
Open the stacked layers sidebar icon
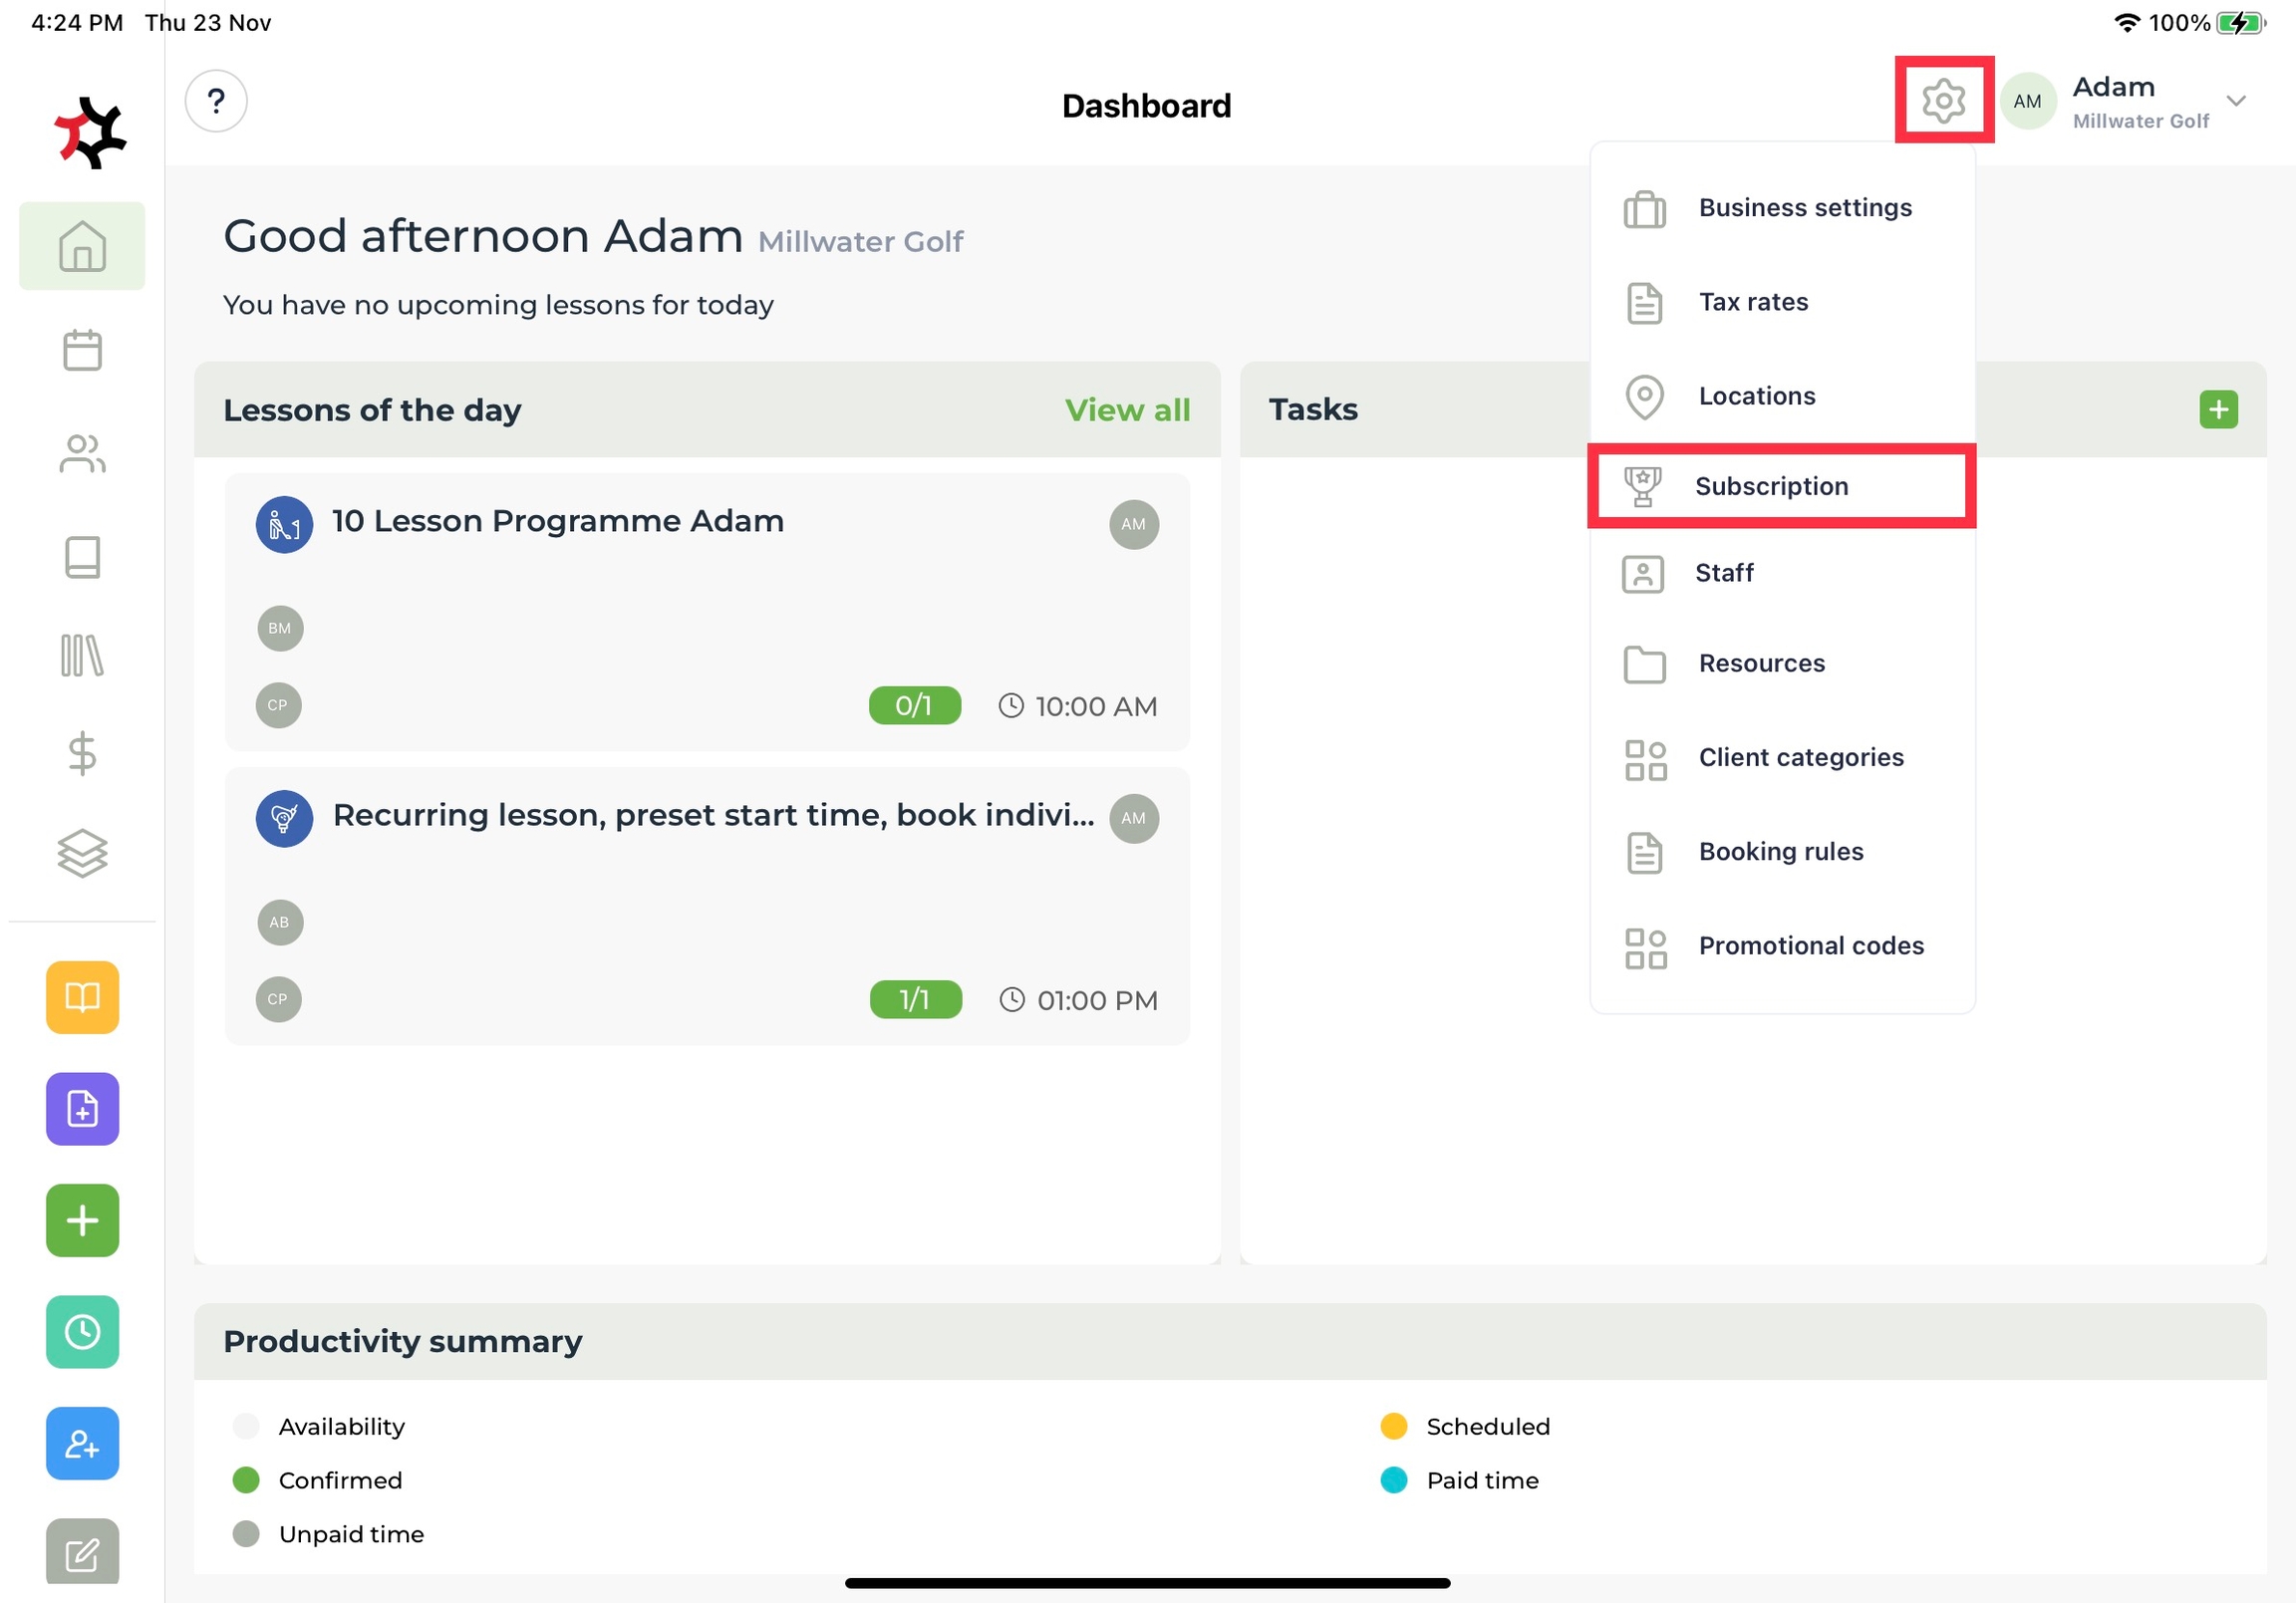[x=82, y=853]
